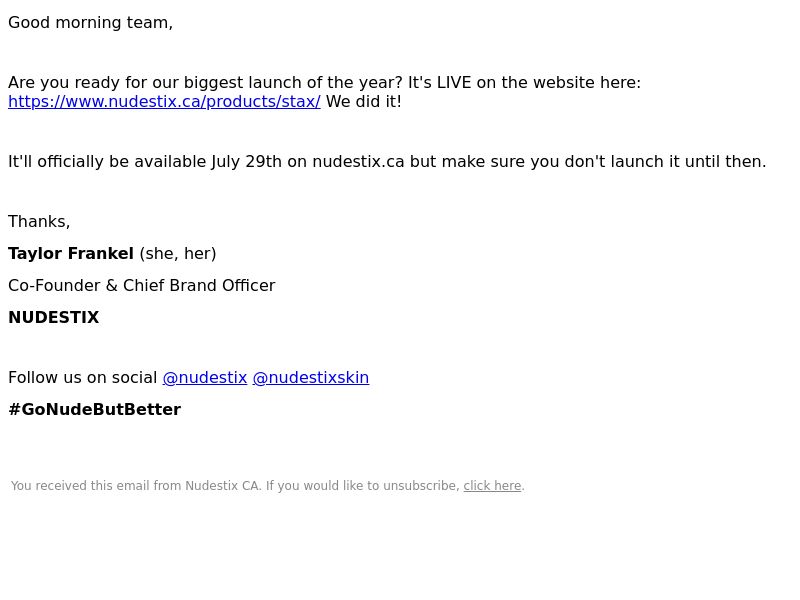Click the "We did it!" text
The height and width of the screenshot is (600, 800).
pos(364,102)
